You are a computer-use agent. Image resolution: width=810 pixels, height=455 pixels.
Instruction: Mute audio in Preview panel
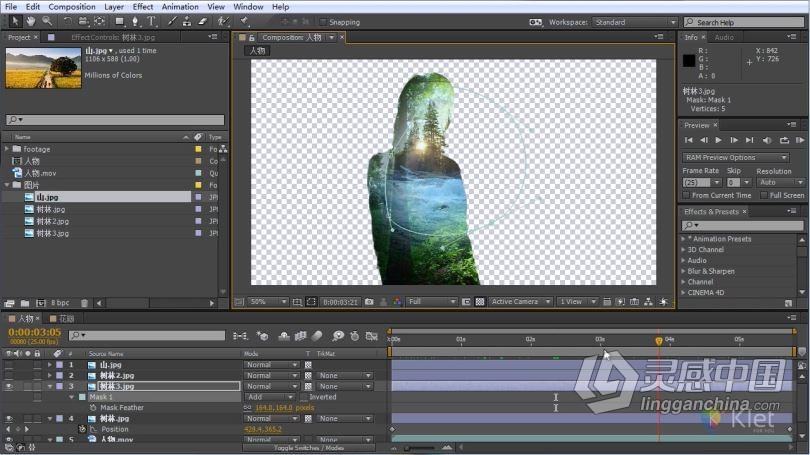click(767, 140)
